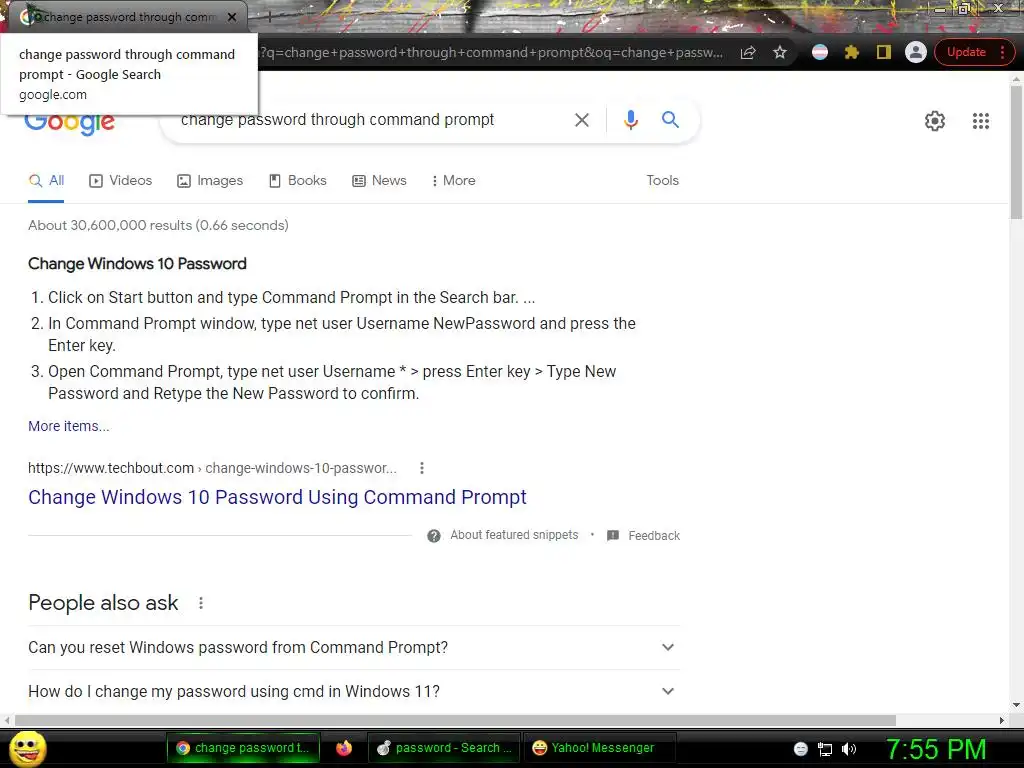Open Yahoo! Messenger from taskbar
Image resolution: width=1024 pixels, height=768 pixels.
click(x=600, y=748)
